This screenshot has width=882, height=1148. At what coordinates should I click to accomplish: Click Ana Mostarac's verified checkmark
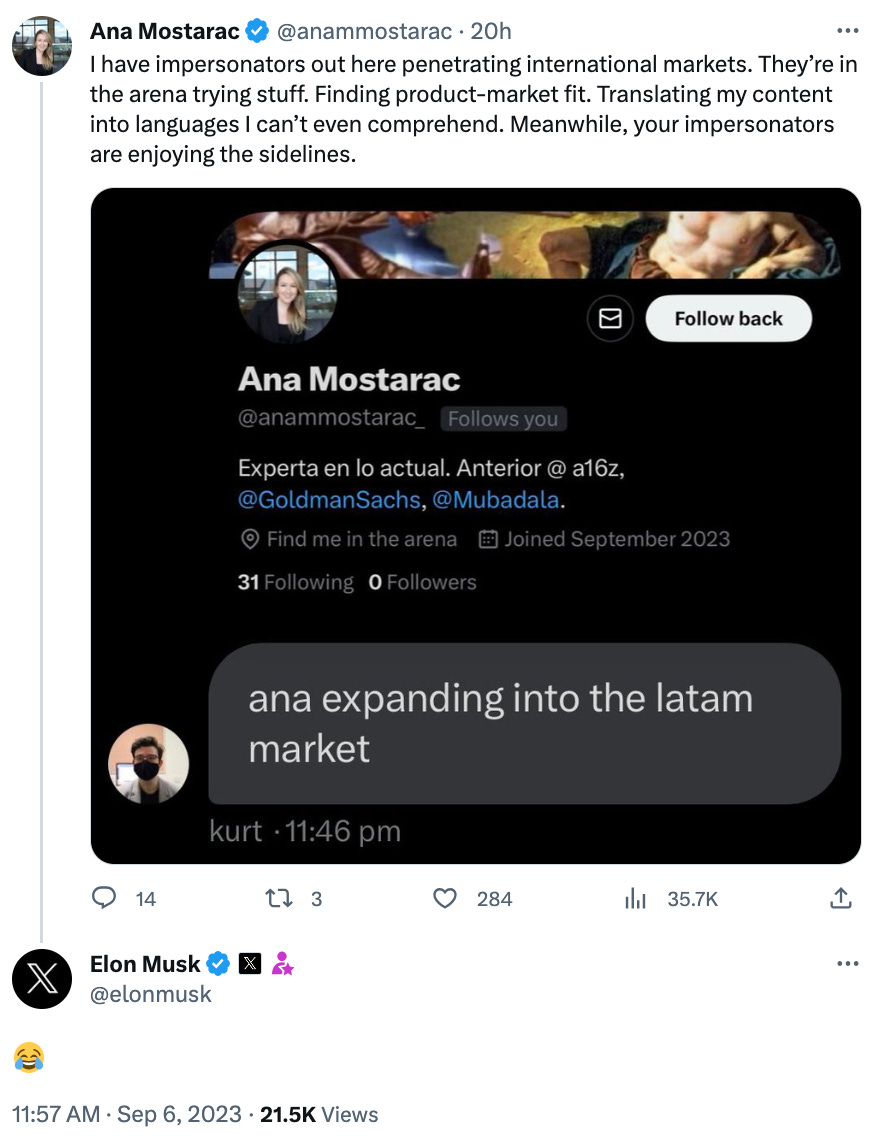click(x=257, y=31)
